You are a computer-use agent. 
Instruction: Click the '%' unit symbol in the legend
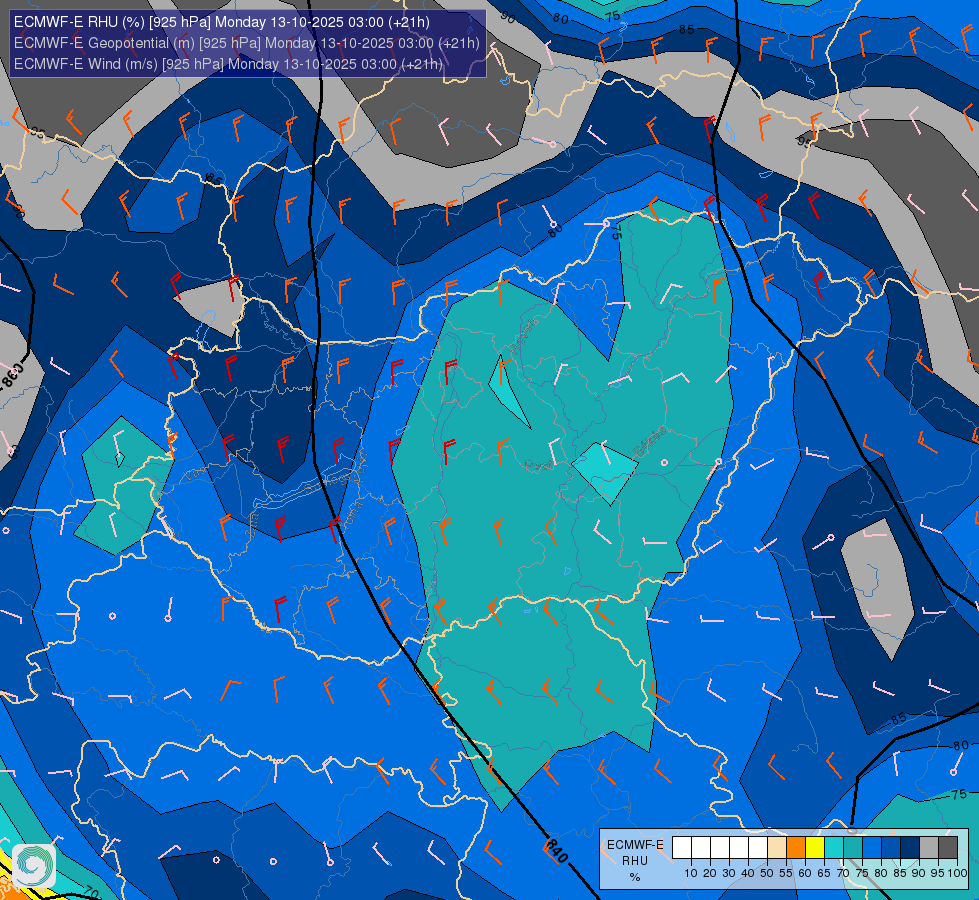[635, 877]
